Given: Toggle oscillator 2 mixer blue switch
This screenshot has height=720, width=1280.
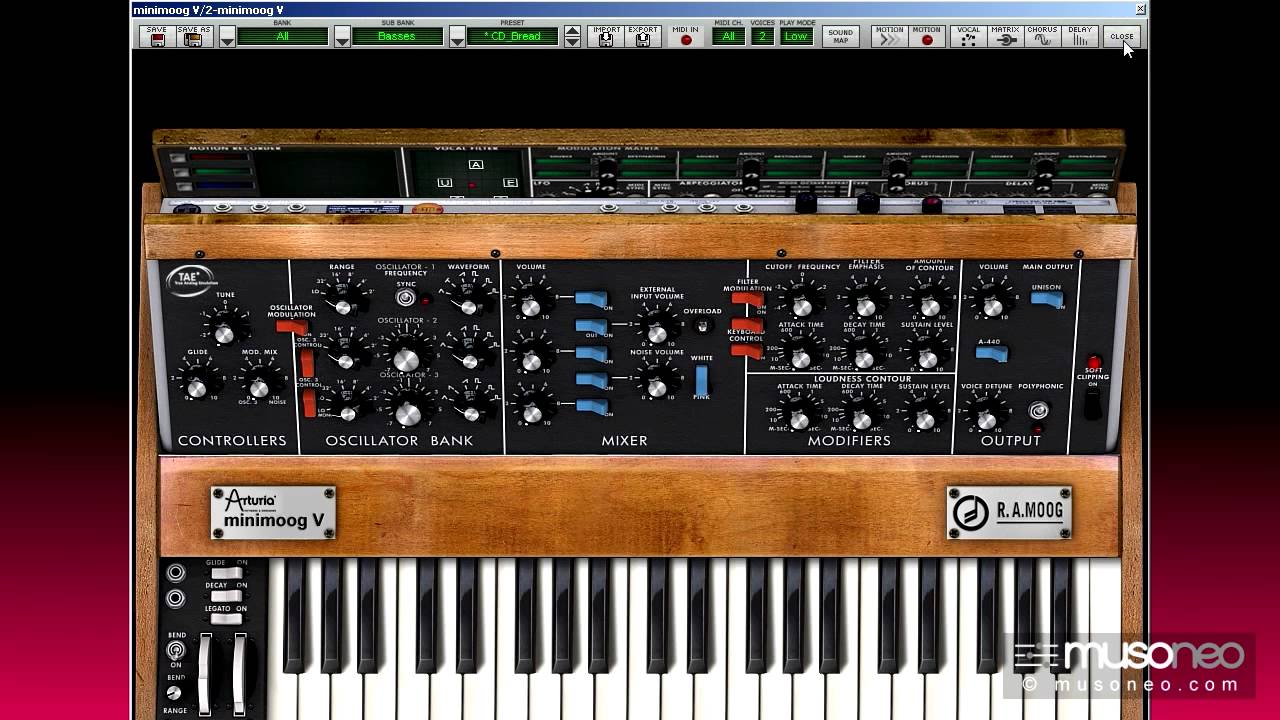Looking at the screenshot, I should tap(591, 353).
